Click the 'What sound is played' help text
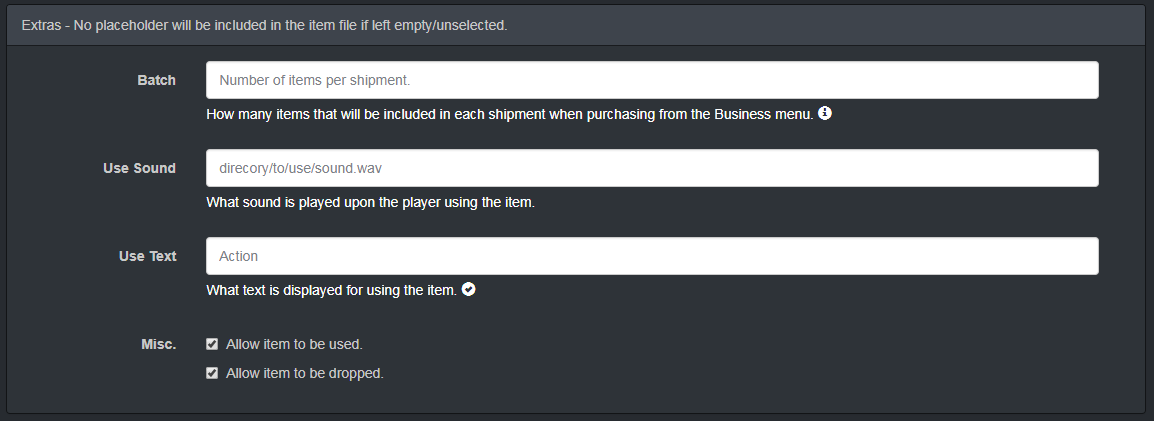This screenshot has height=421, width=1154. pos(370,202)
